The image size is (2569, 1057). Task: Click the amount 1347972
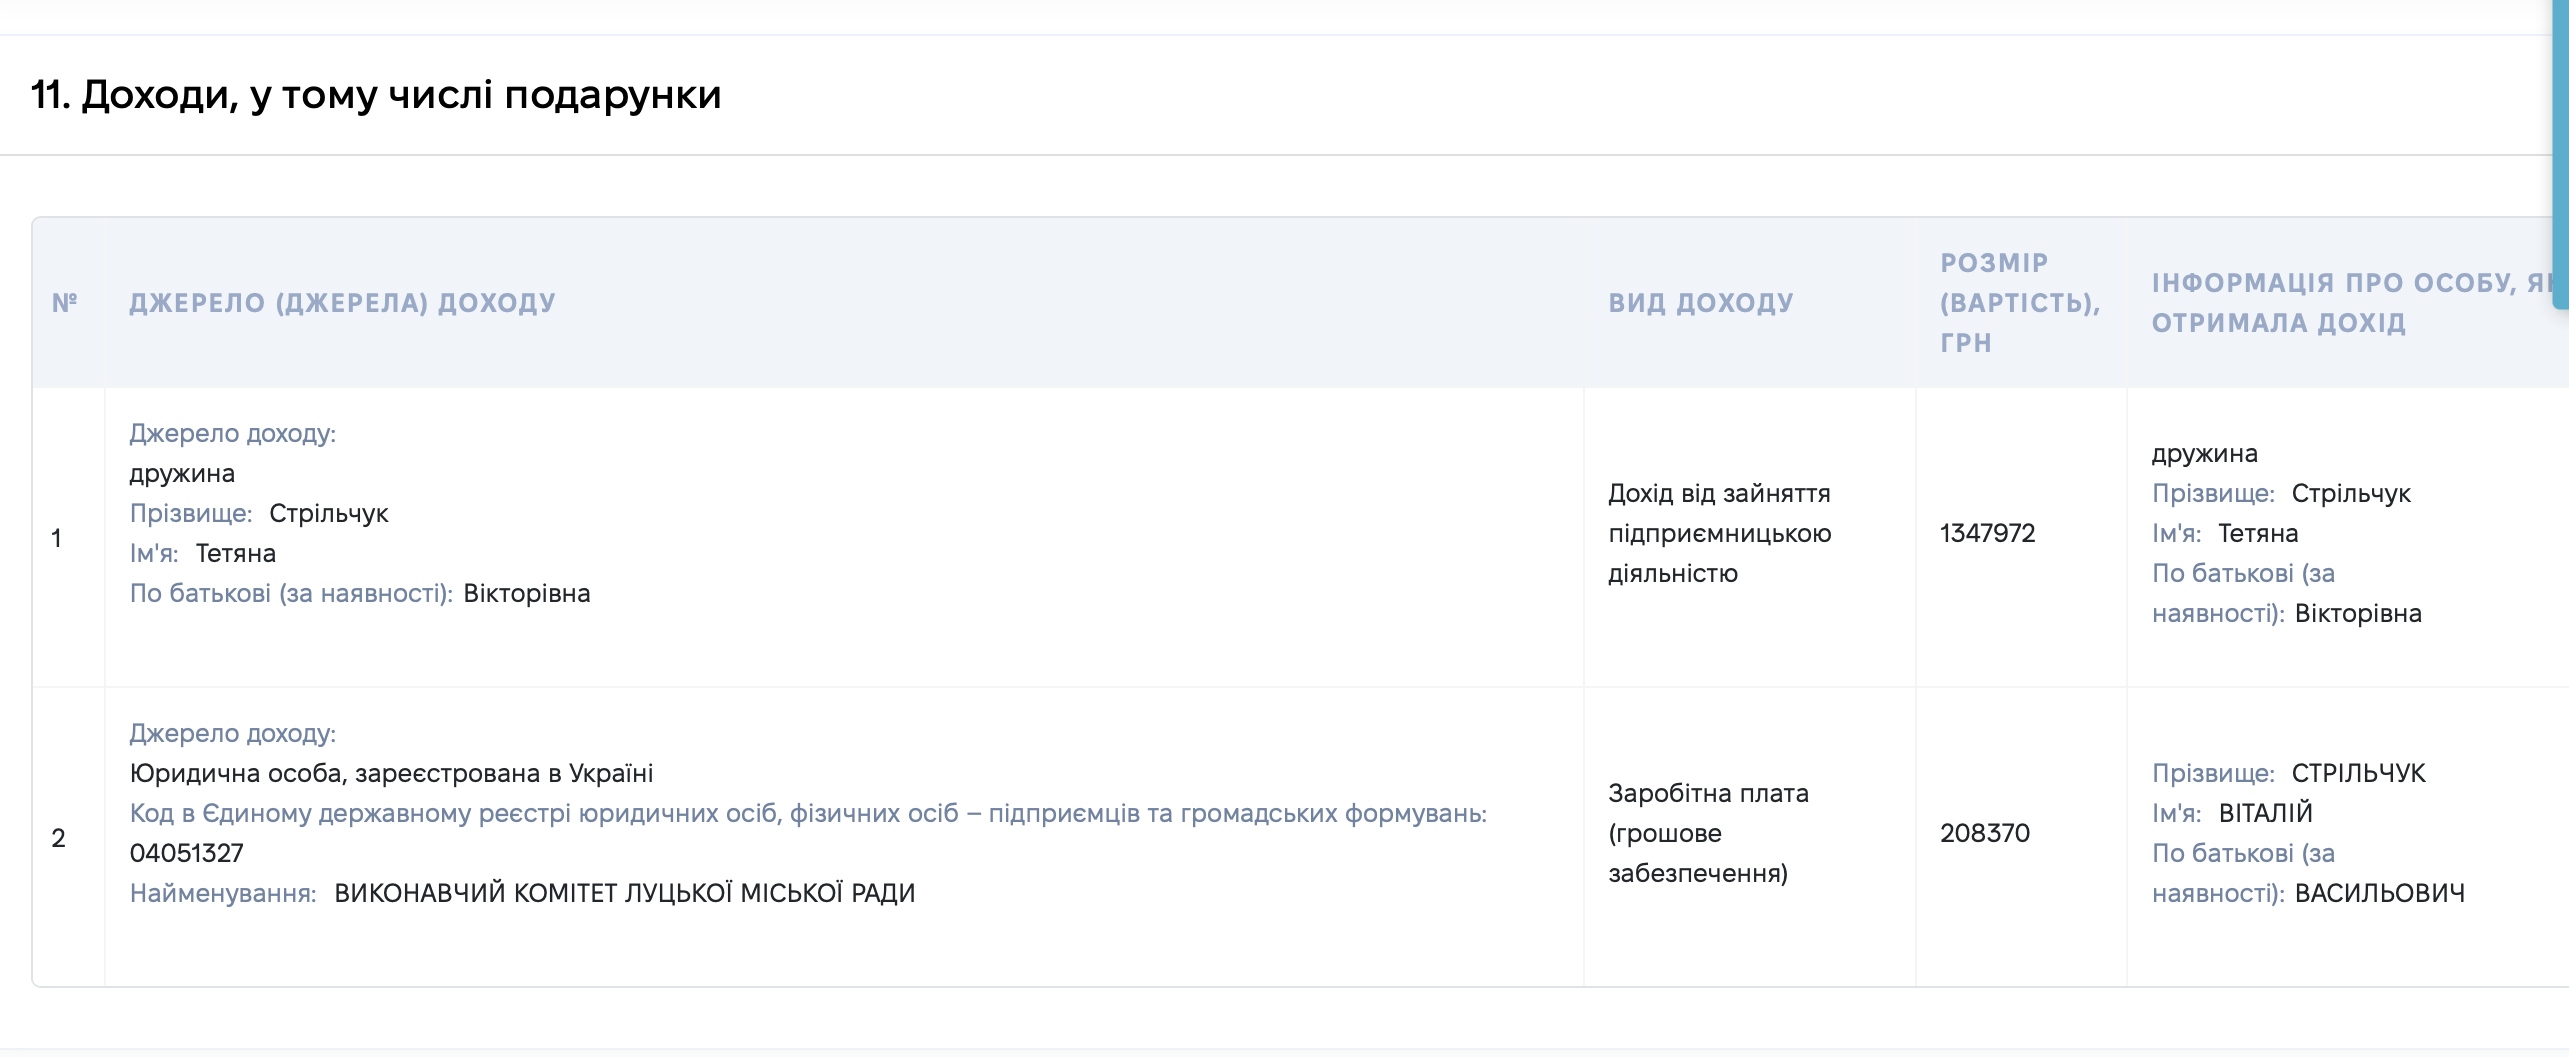[1987, 533]
